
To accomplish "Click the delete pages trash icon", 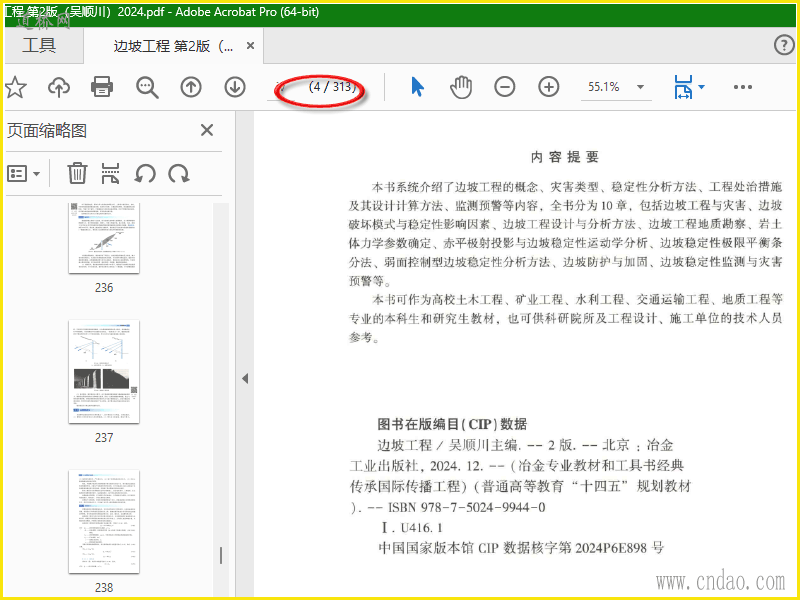I will point(77,173).
